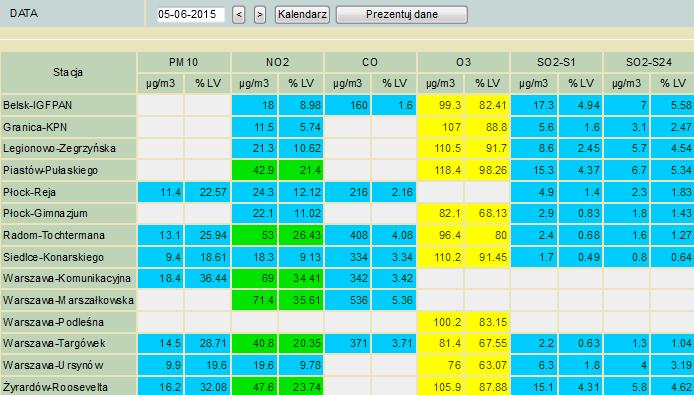The image size is (694, 395).
Task: Select the CO column header
Action: 370,62
